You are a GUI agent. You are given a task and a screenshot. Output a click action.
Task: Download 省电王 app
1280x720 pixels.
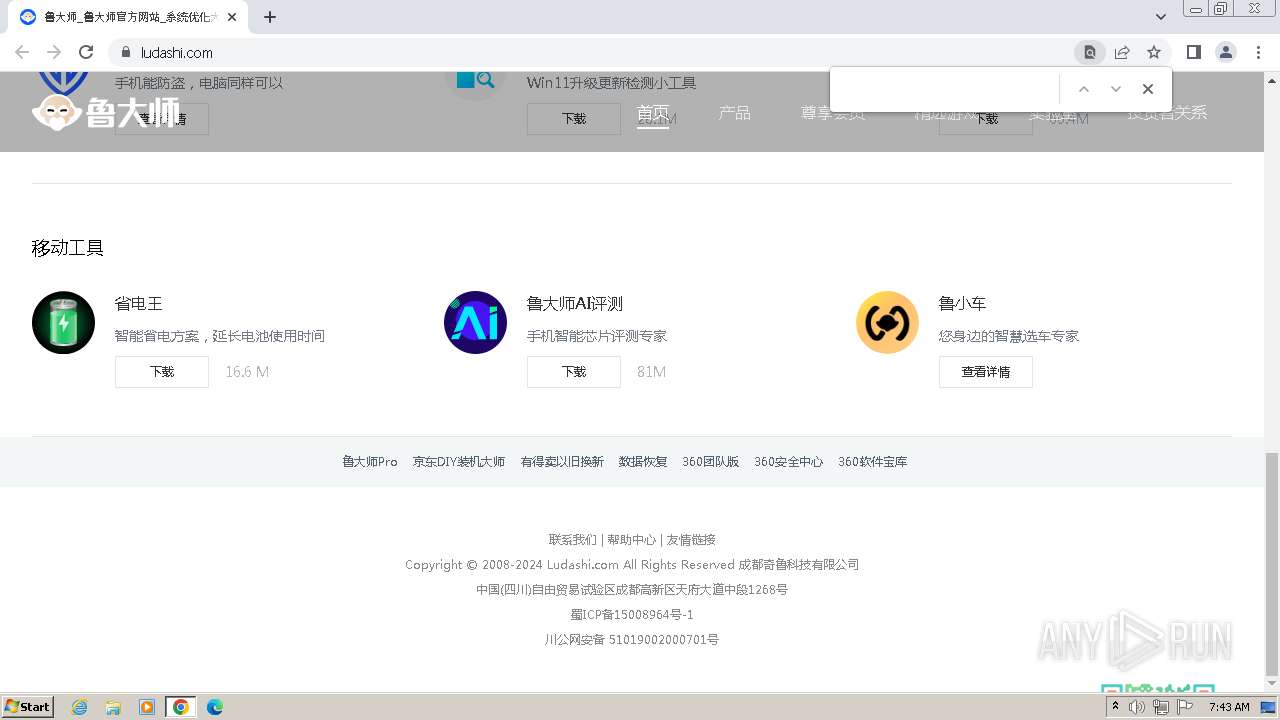point(162,372)
